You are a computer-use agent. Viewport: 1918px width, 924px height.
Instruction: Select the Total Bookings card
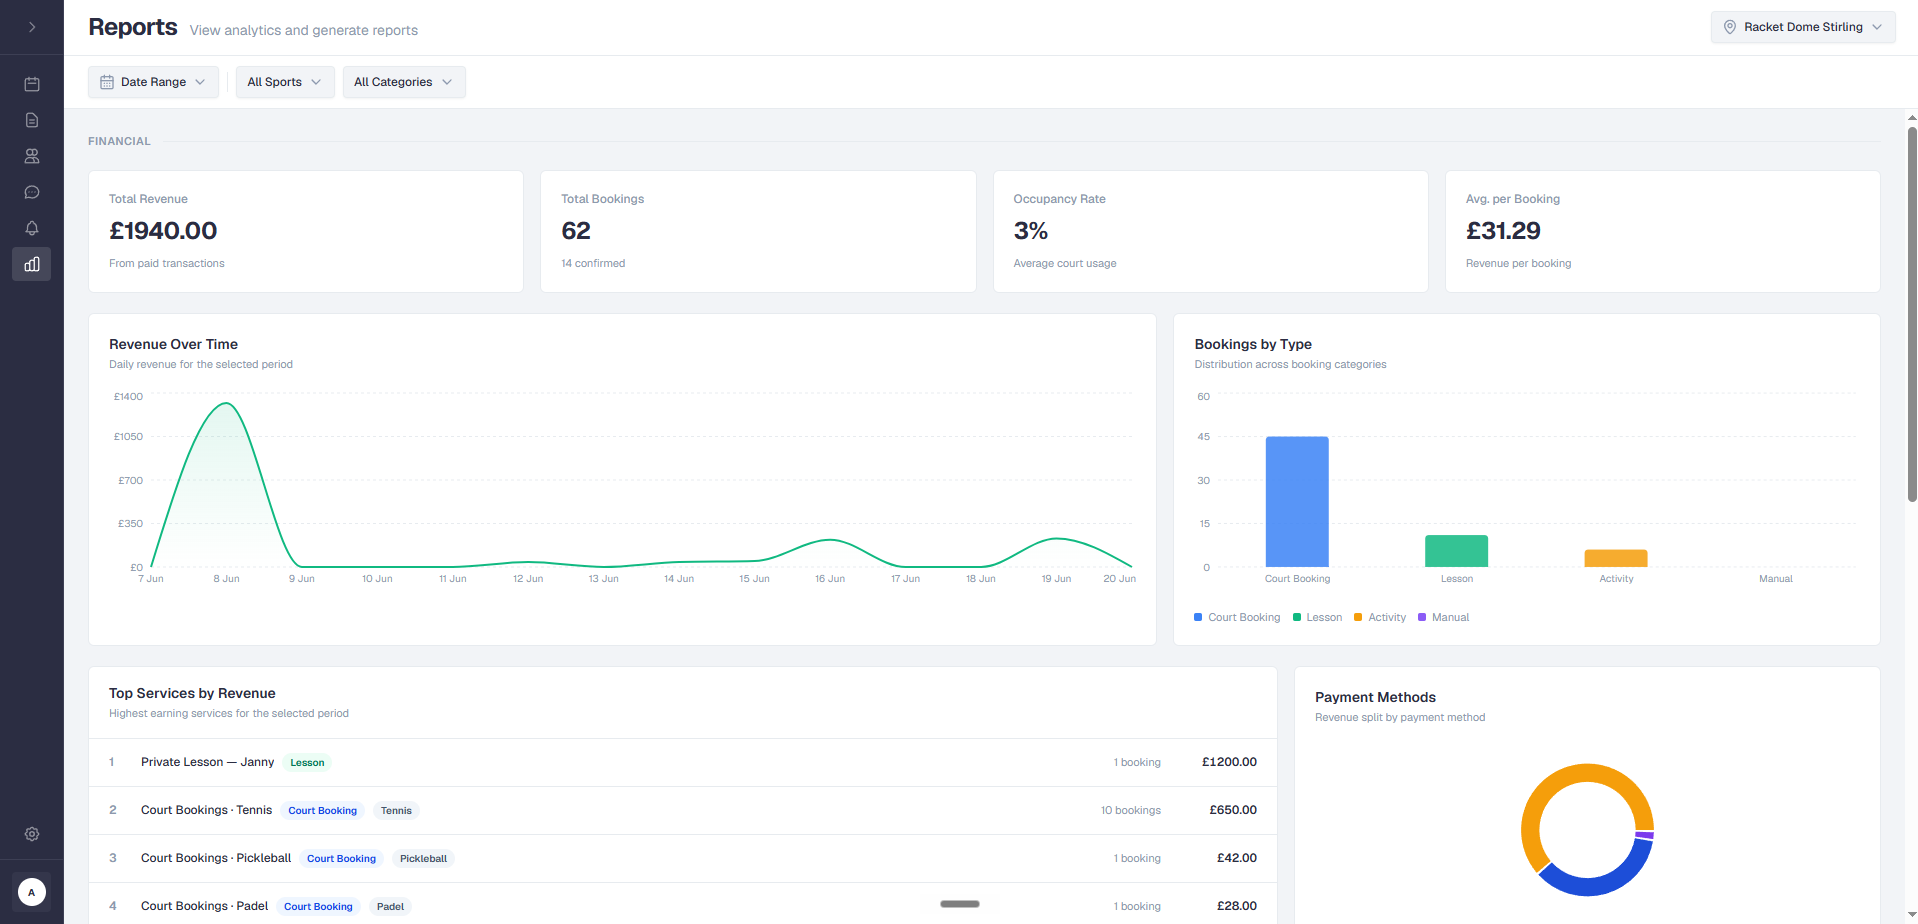[758, 231]
